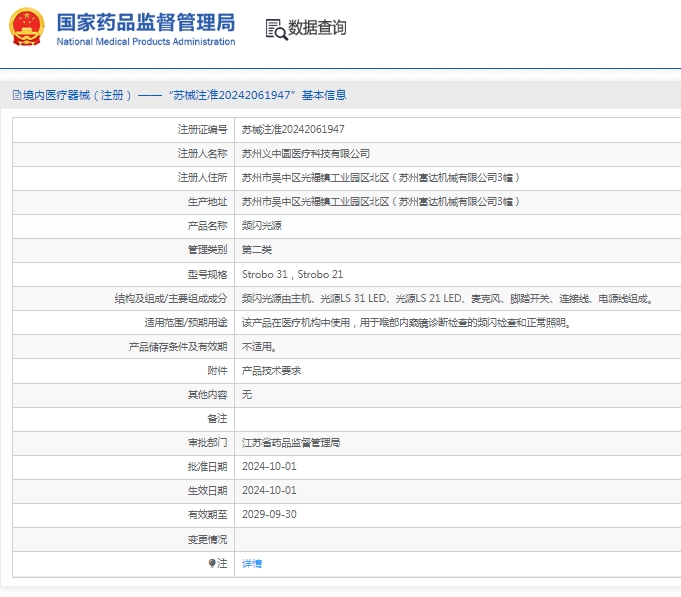Click the 适用范围/预期用途 description text

(407, 323)
